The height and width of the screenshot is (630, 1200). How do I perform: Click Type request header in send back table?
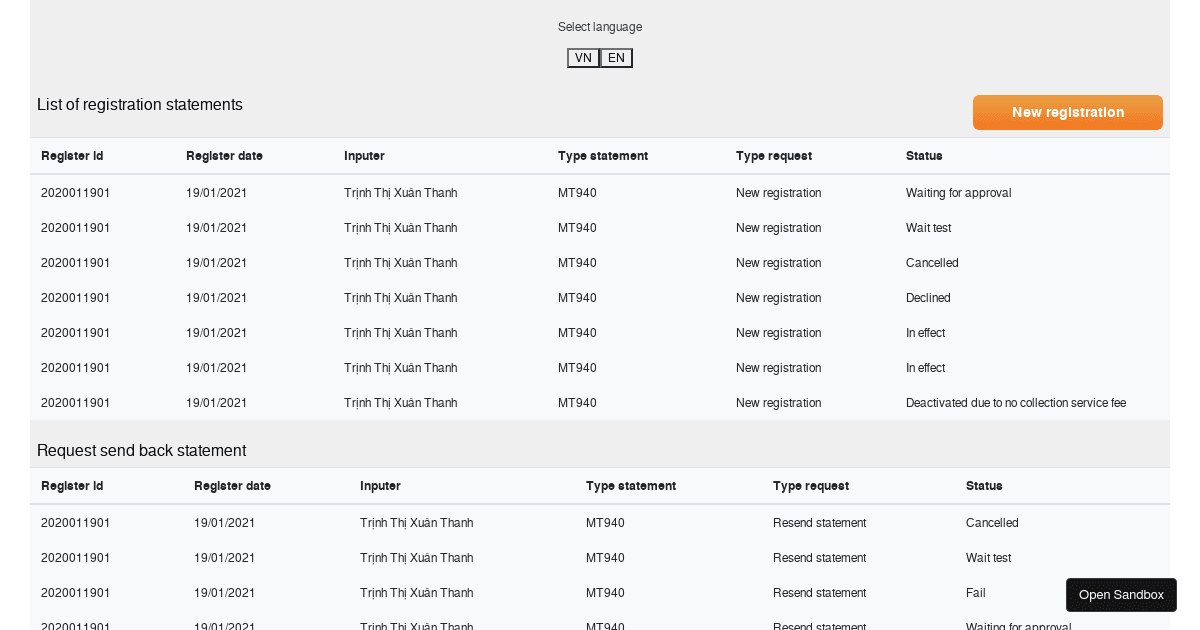pos(811,486)
